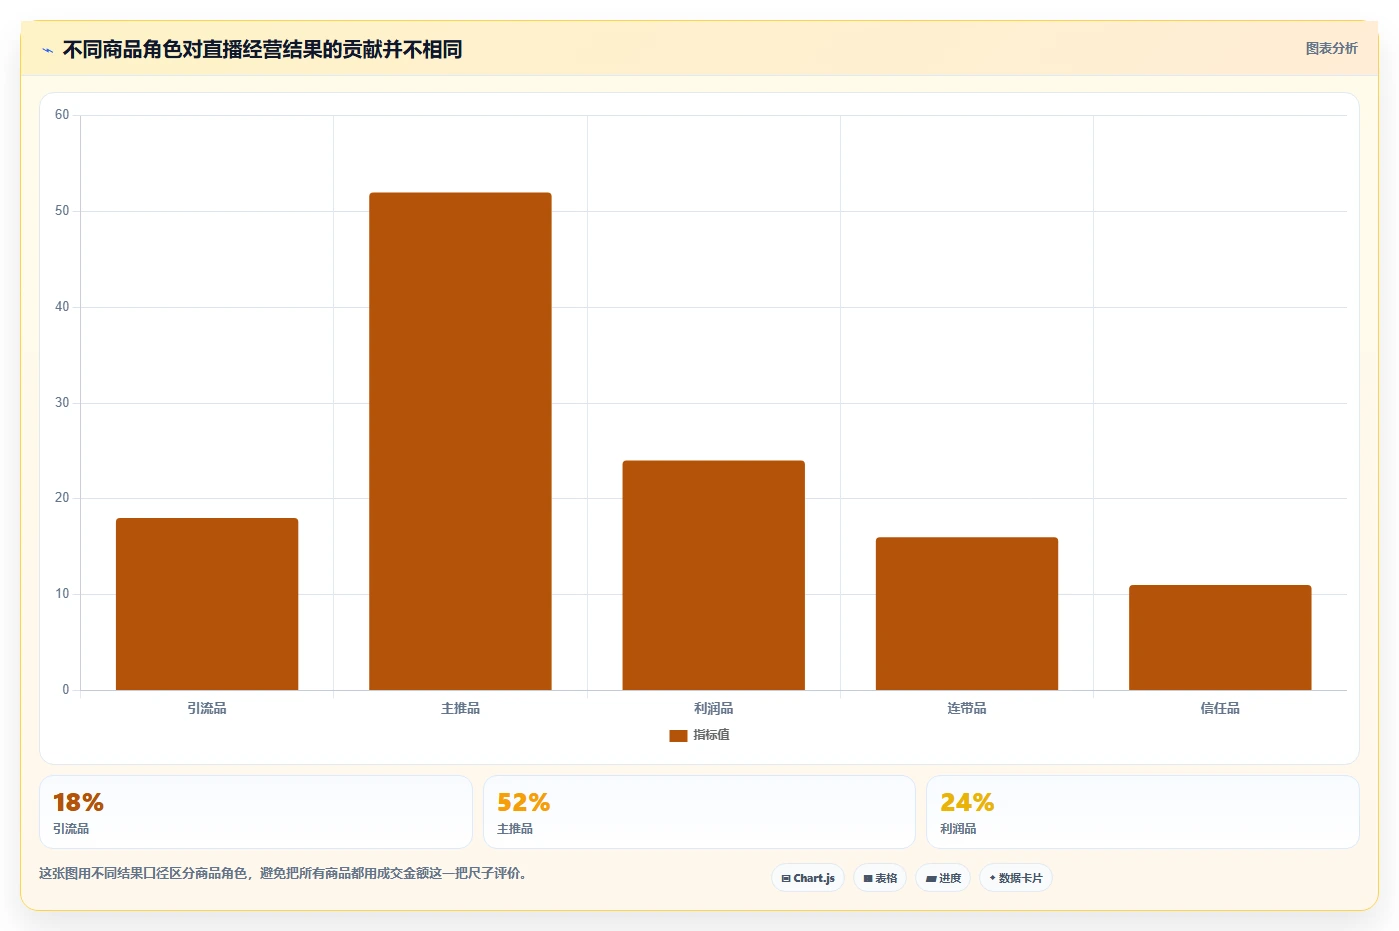The image size is (1399, 931).
Task: Click the footnote text starting 这张图用不同结果口径
Action: (x=283, y=873)
